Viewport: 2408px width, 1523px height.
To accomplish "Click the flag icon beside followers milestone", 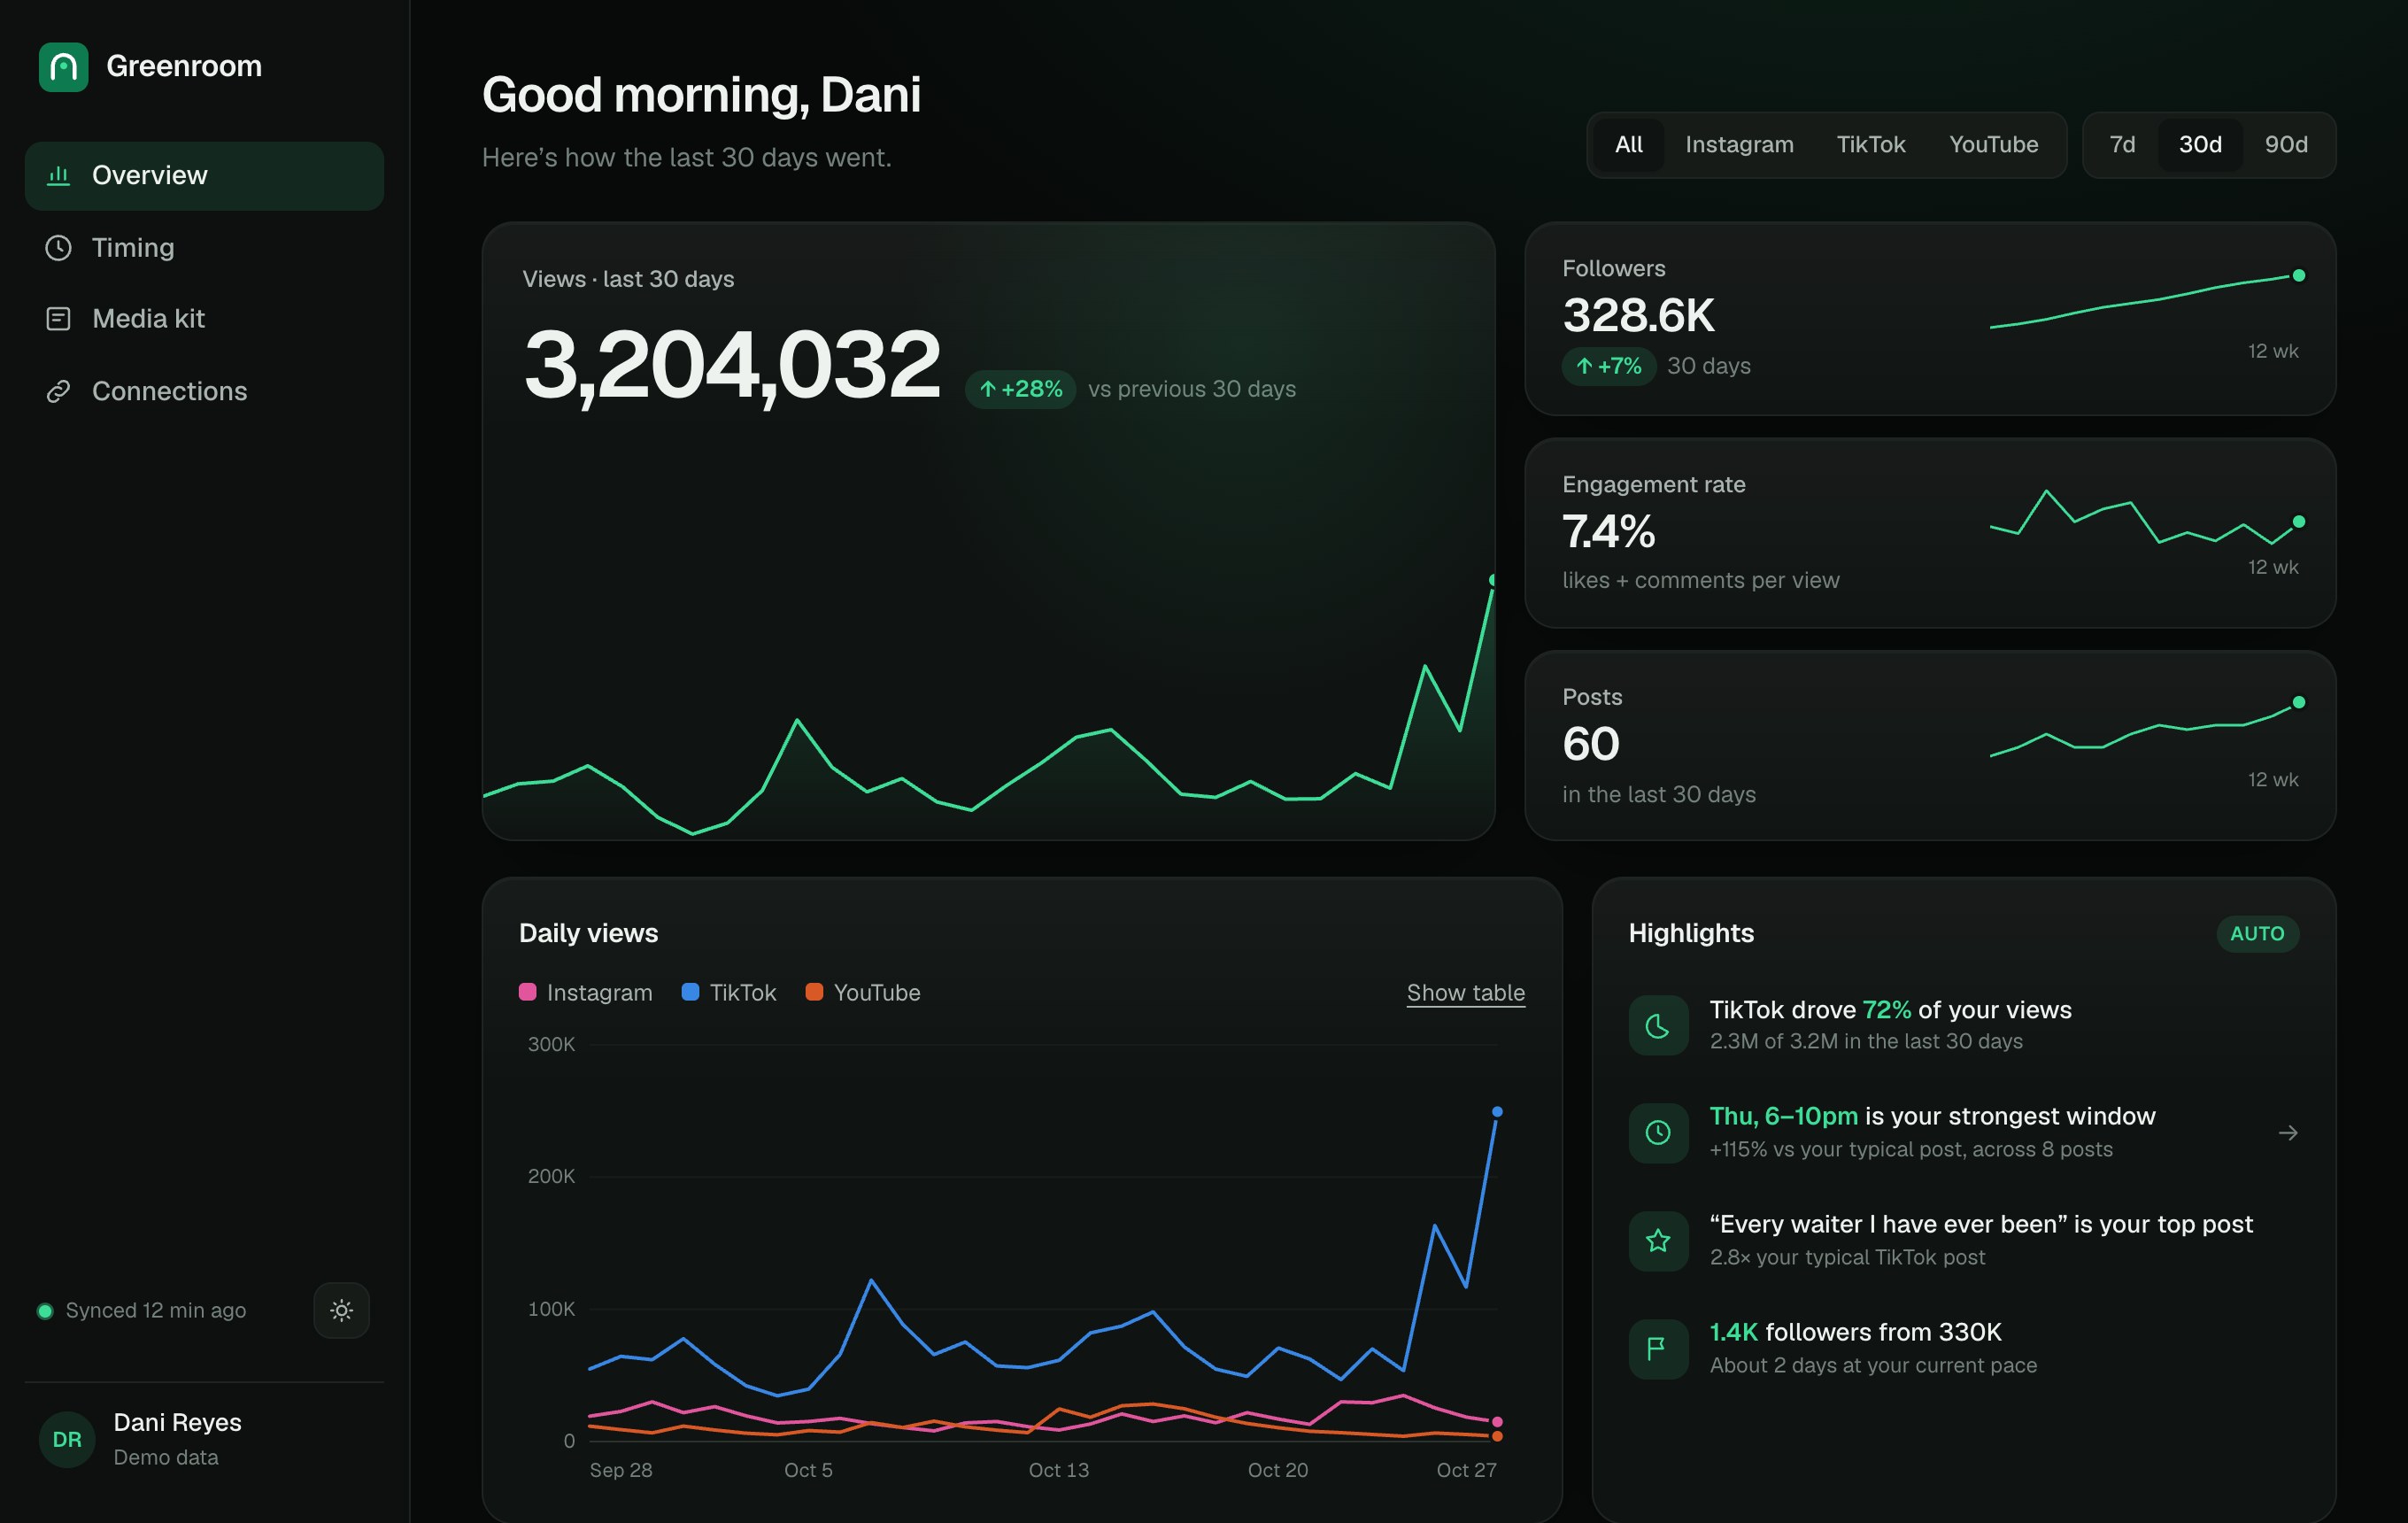I will [1658, 1348].
